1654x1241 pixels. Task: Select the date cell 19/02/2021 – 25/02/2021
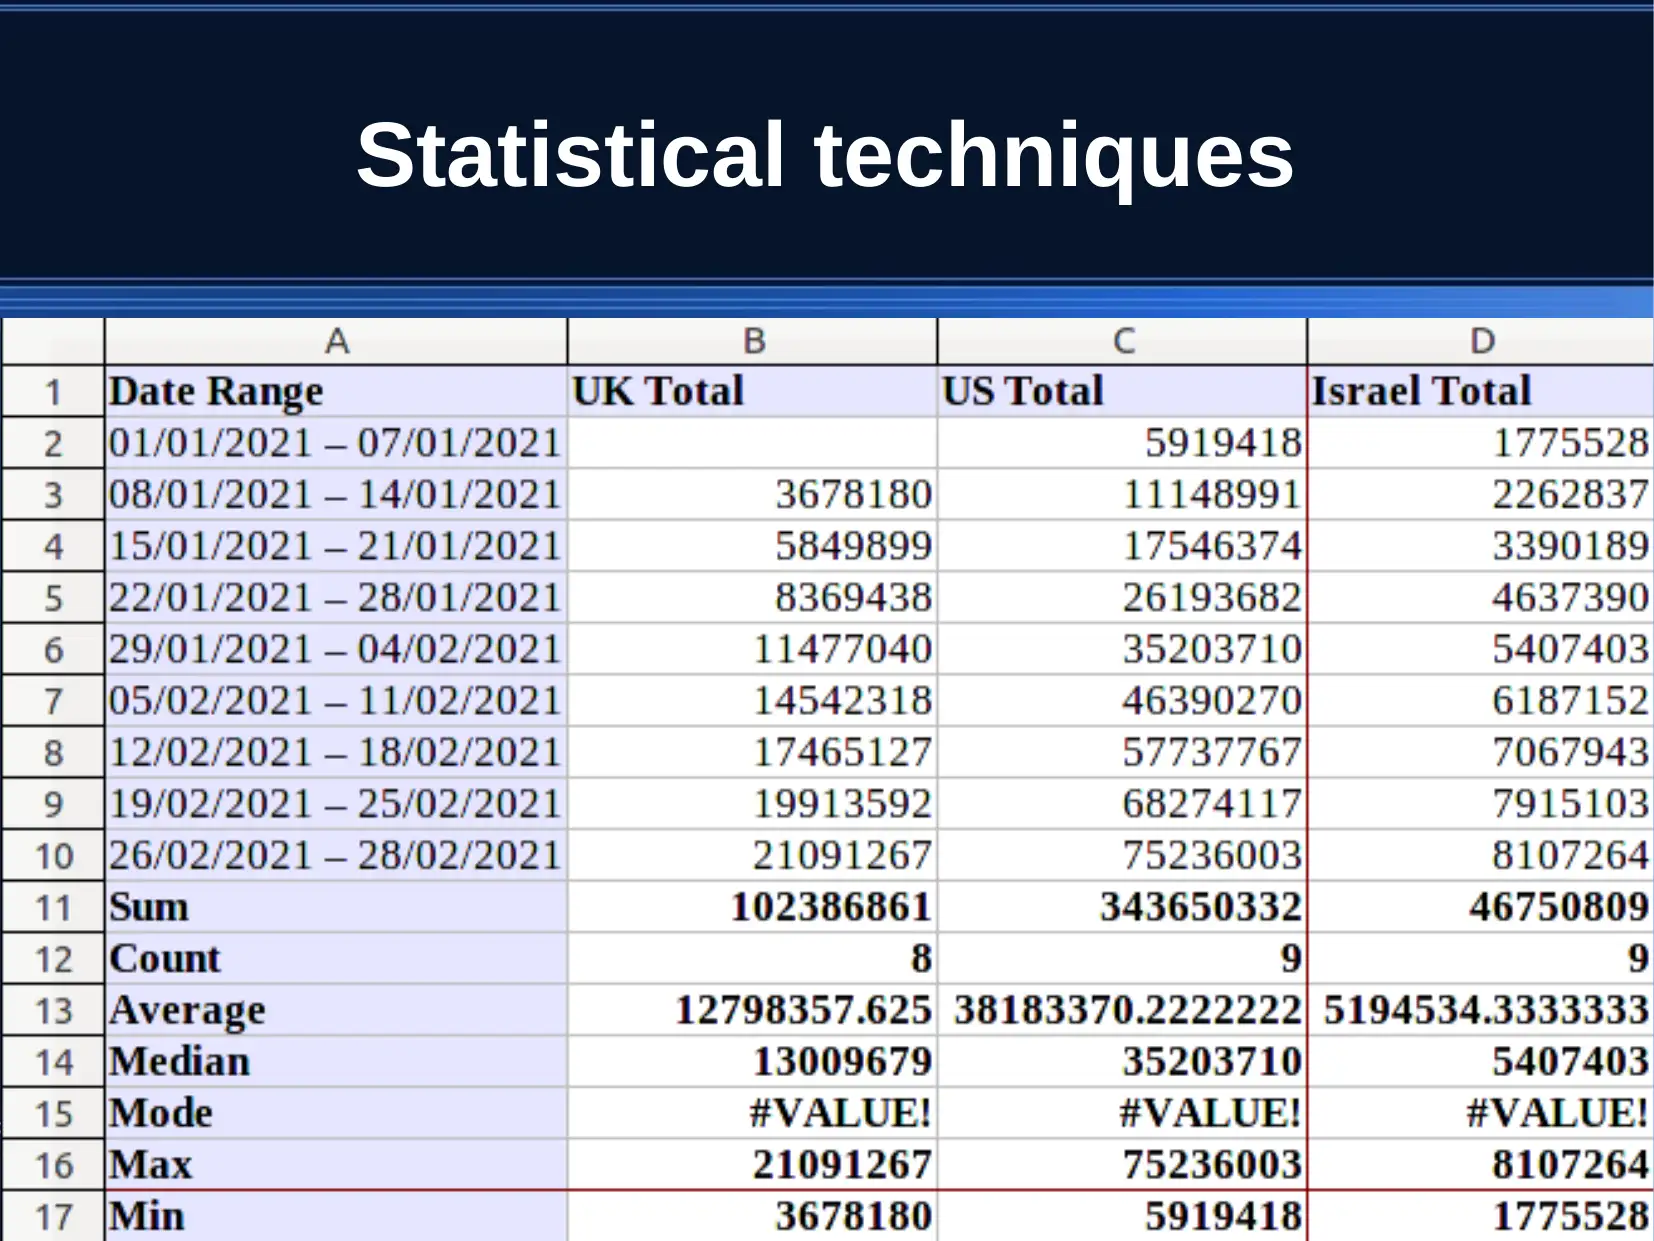(336, 804)
